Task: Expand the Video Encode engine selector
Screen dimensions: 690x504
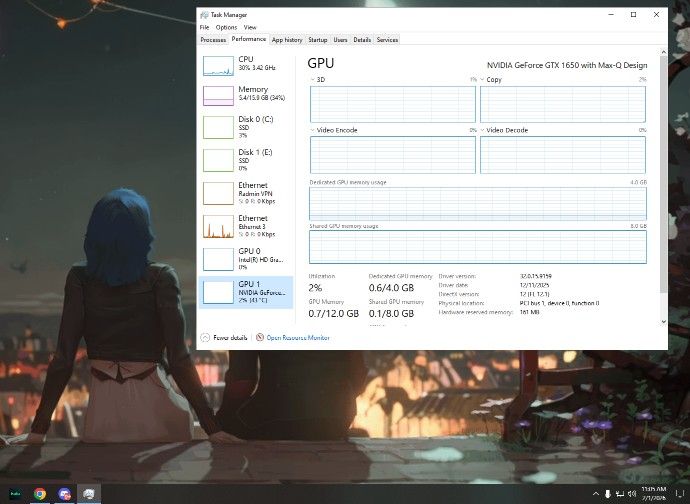Action: [x=313, y=130]
